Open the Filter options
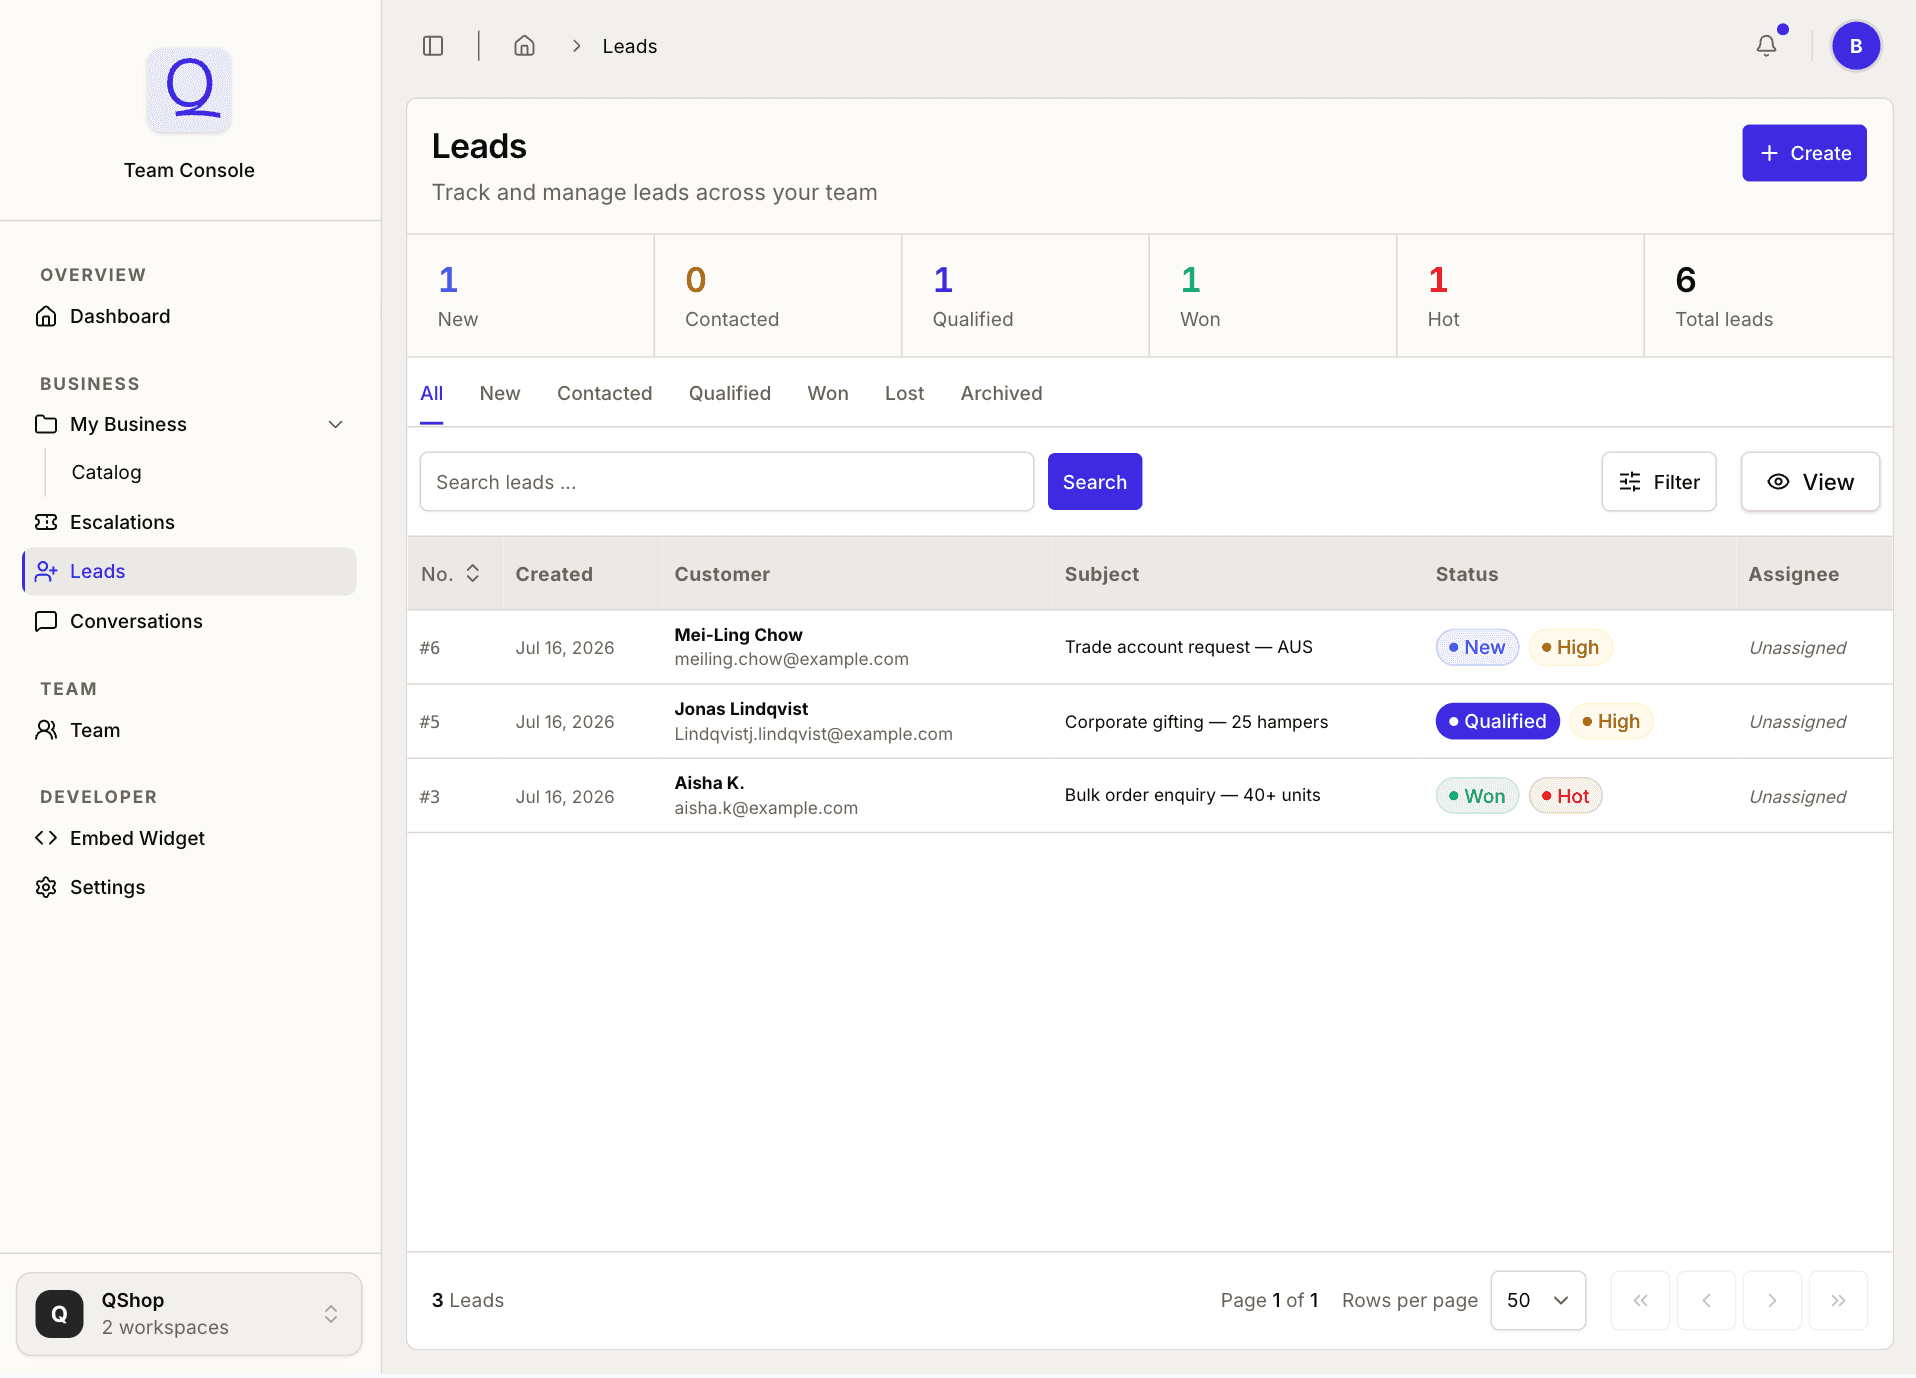The width and height of the screenshot is (1916, 1378). (1659, 482)
